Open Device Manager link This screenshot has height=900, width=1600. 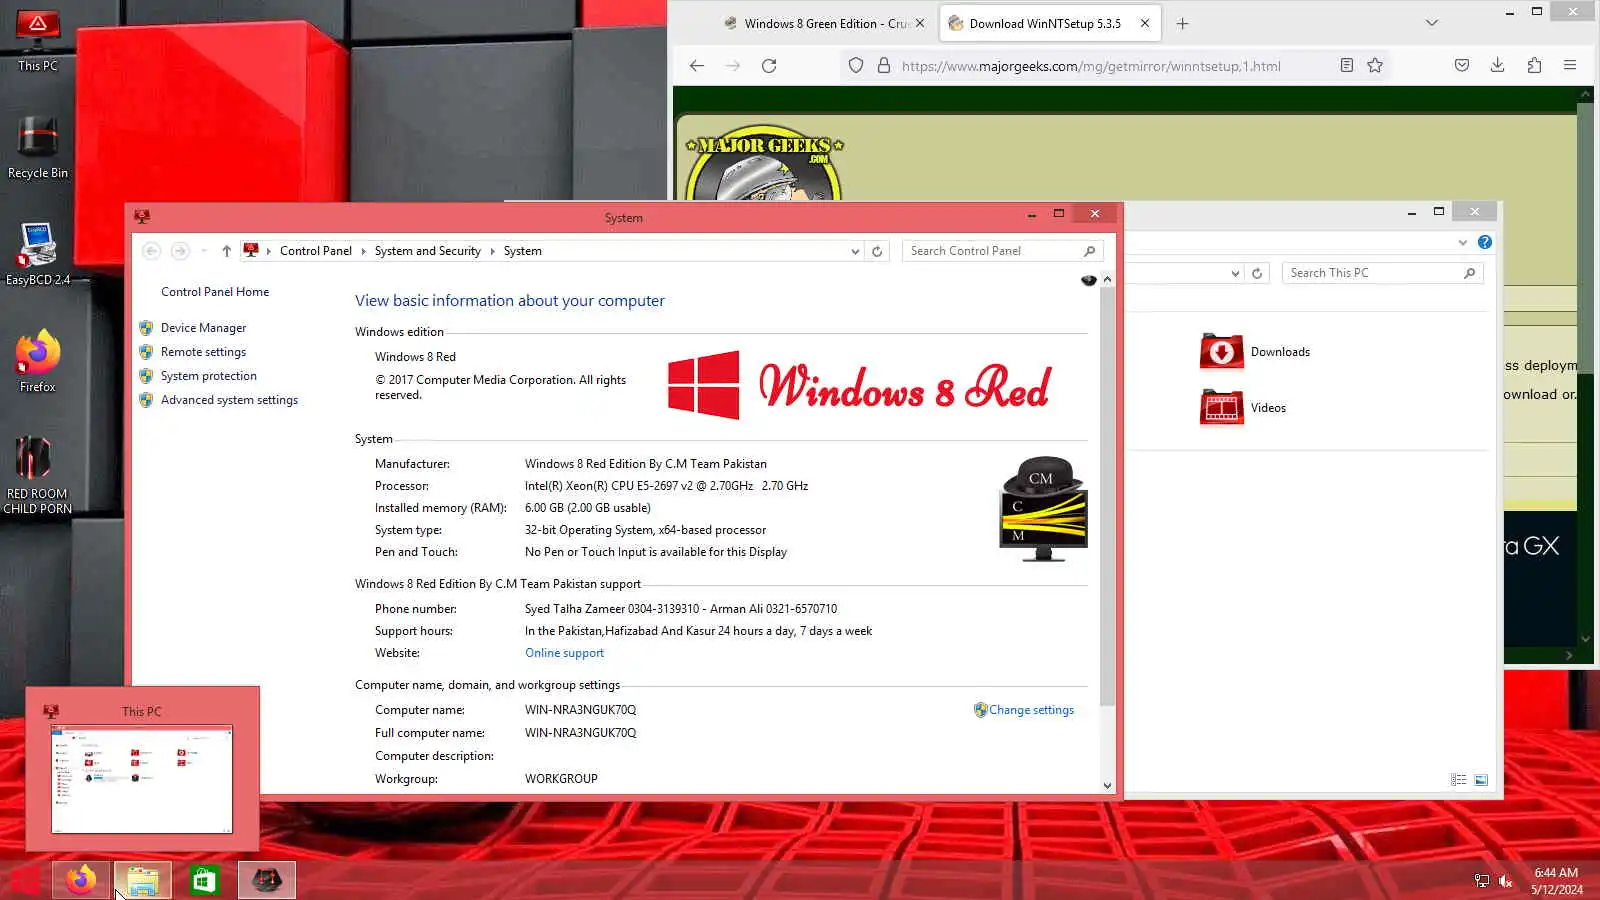pyautogui.click(x=203, y=328)
